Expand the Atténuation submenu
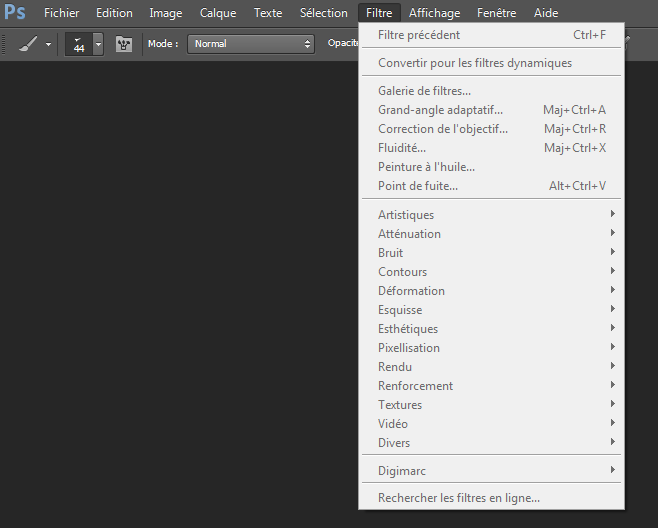 [x=491, y=234]
